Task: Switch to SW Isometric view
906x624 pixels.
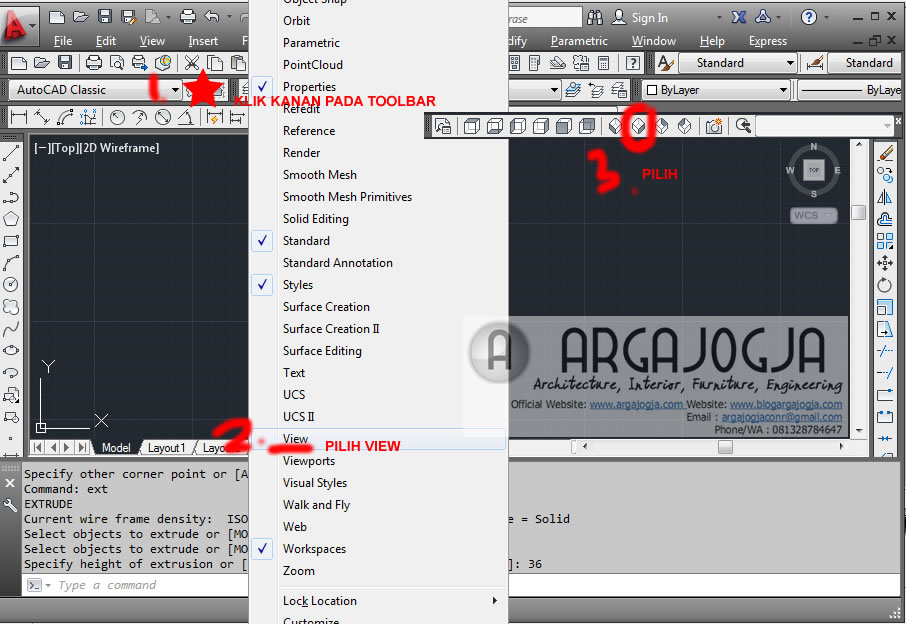Action: tap(615, 125)
